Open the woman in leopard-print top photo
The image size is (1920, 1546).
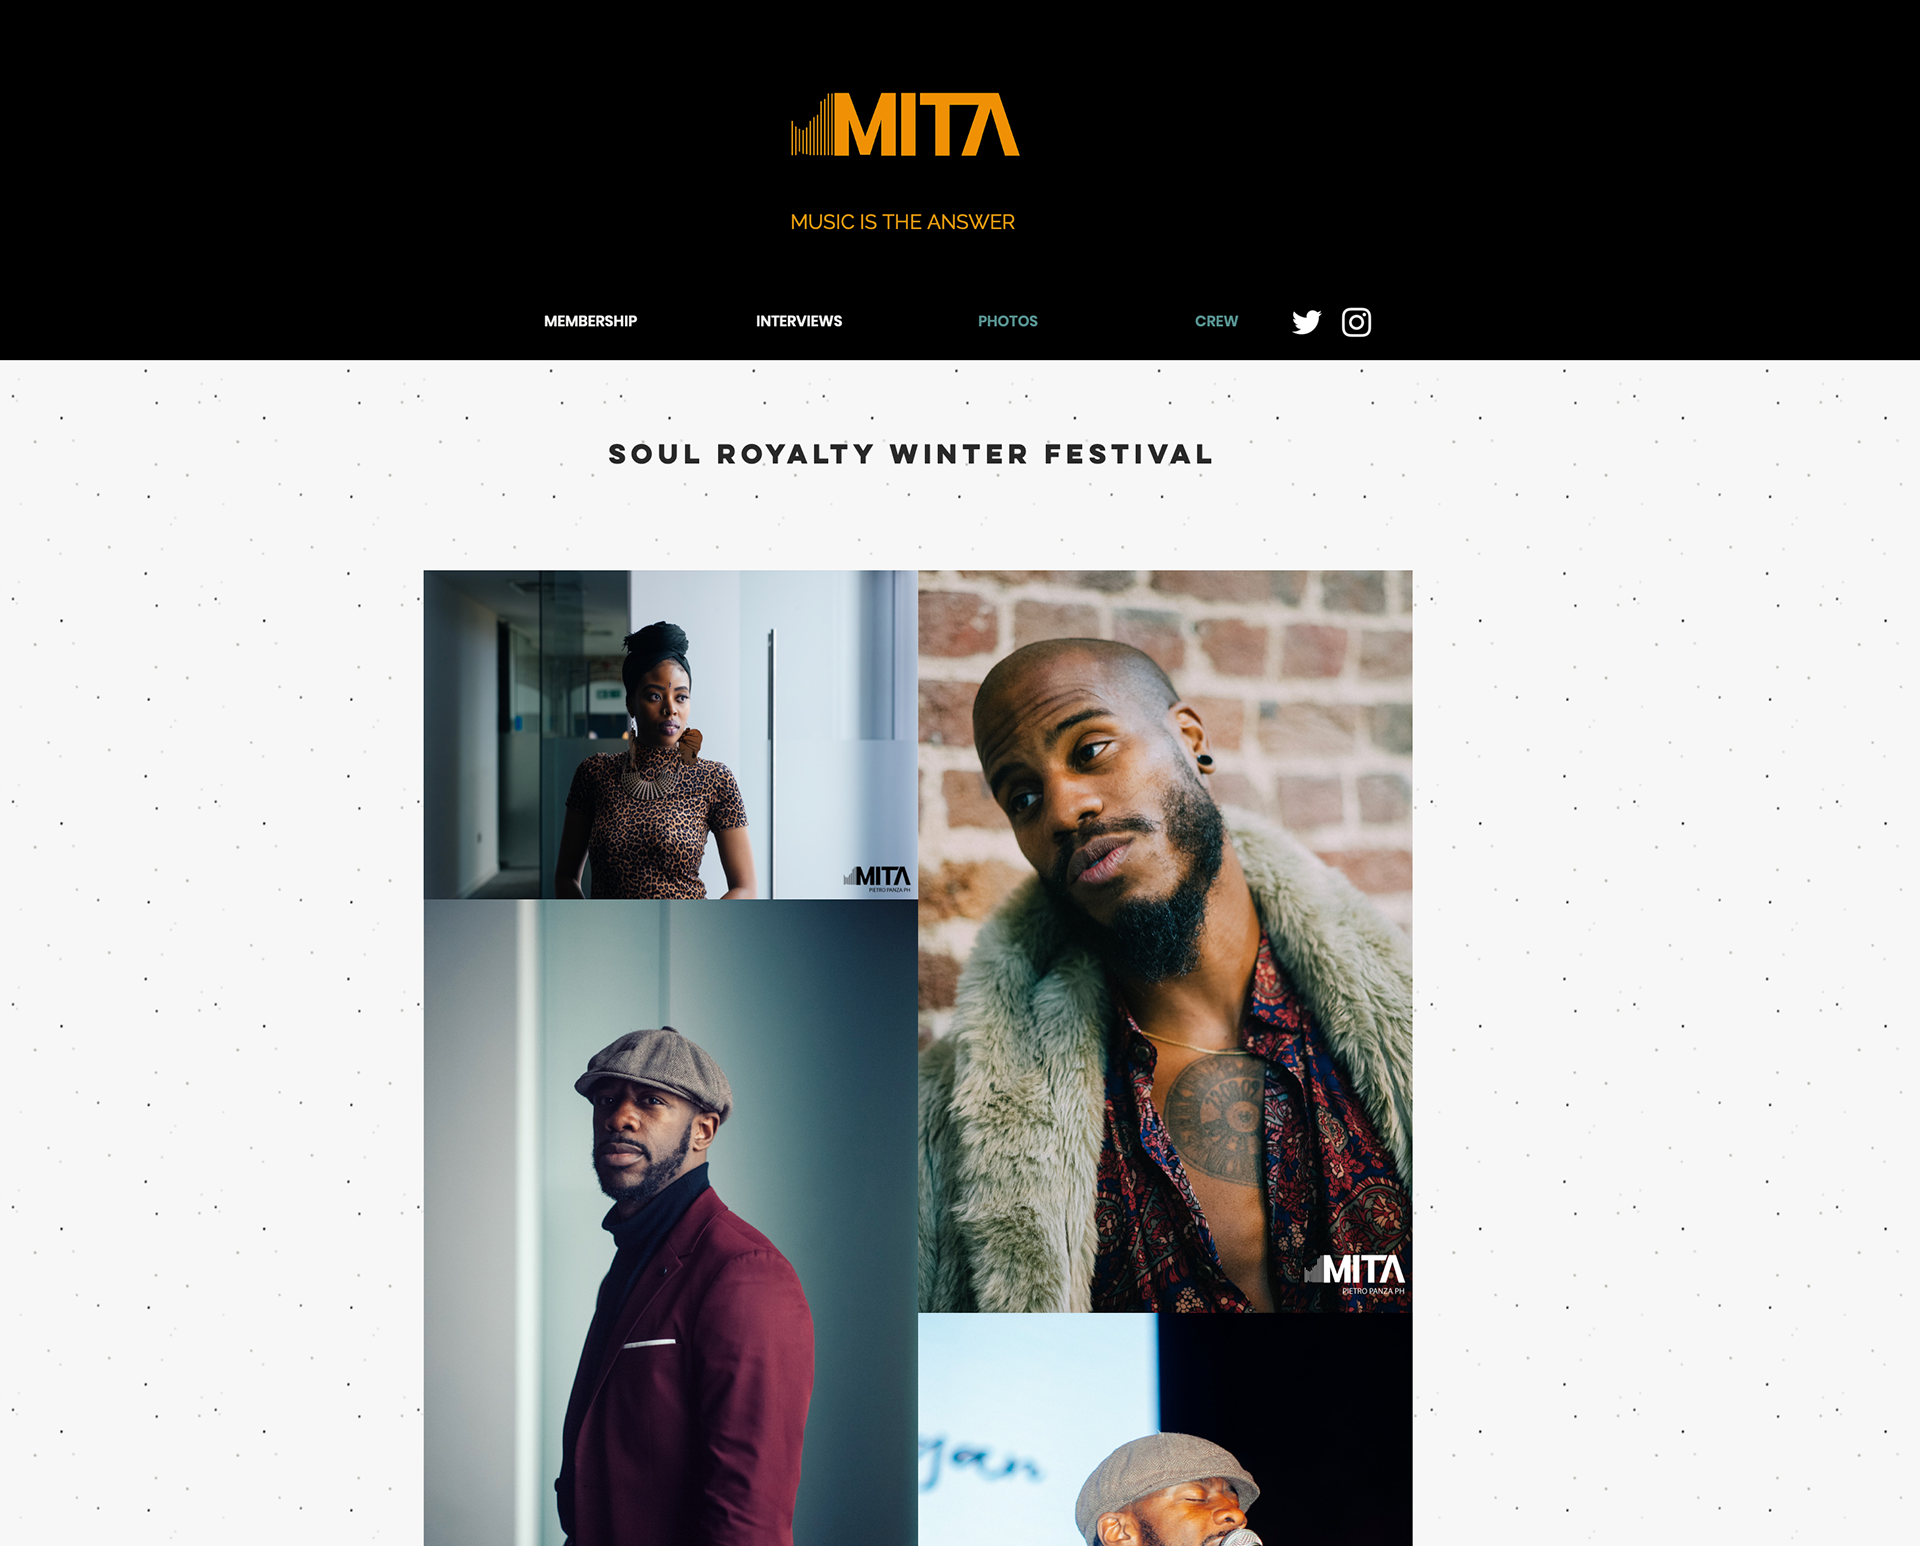click(670, 735)
